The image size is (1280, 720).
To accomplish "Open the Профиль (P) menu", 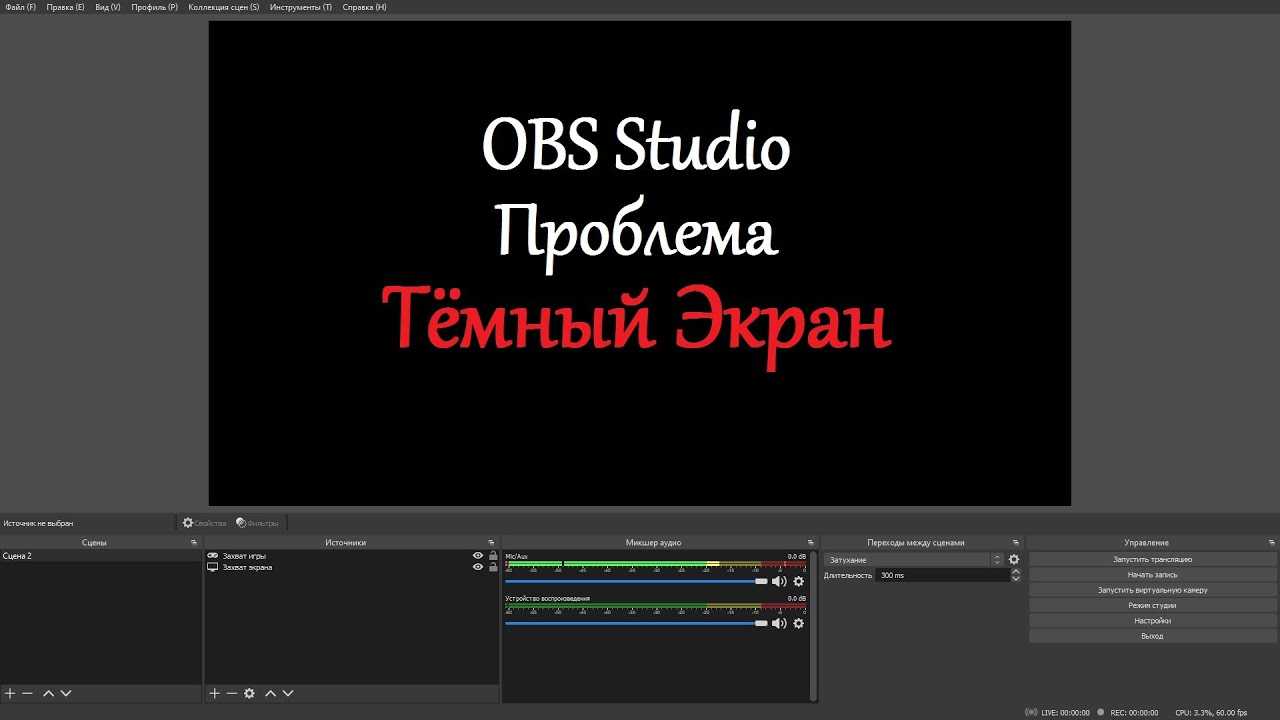I will (154, 7).
